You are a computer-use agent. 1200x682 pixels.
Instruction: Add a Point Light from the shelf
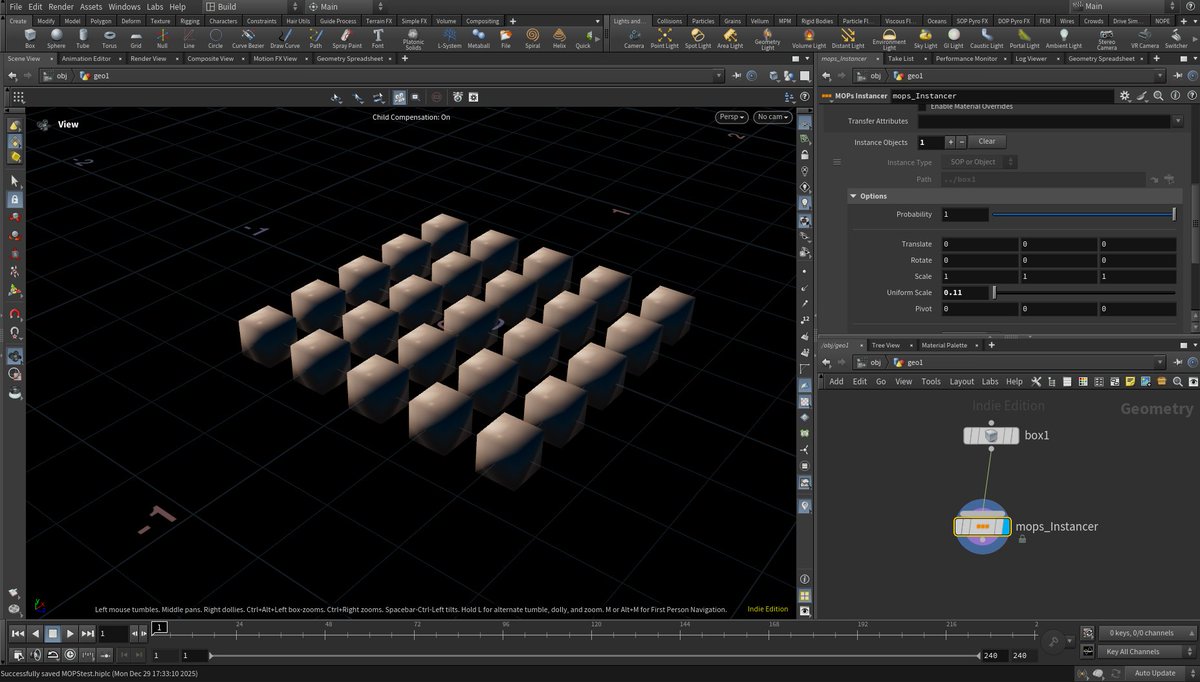664,38
